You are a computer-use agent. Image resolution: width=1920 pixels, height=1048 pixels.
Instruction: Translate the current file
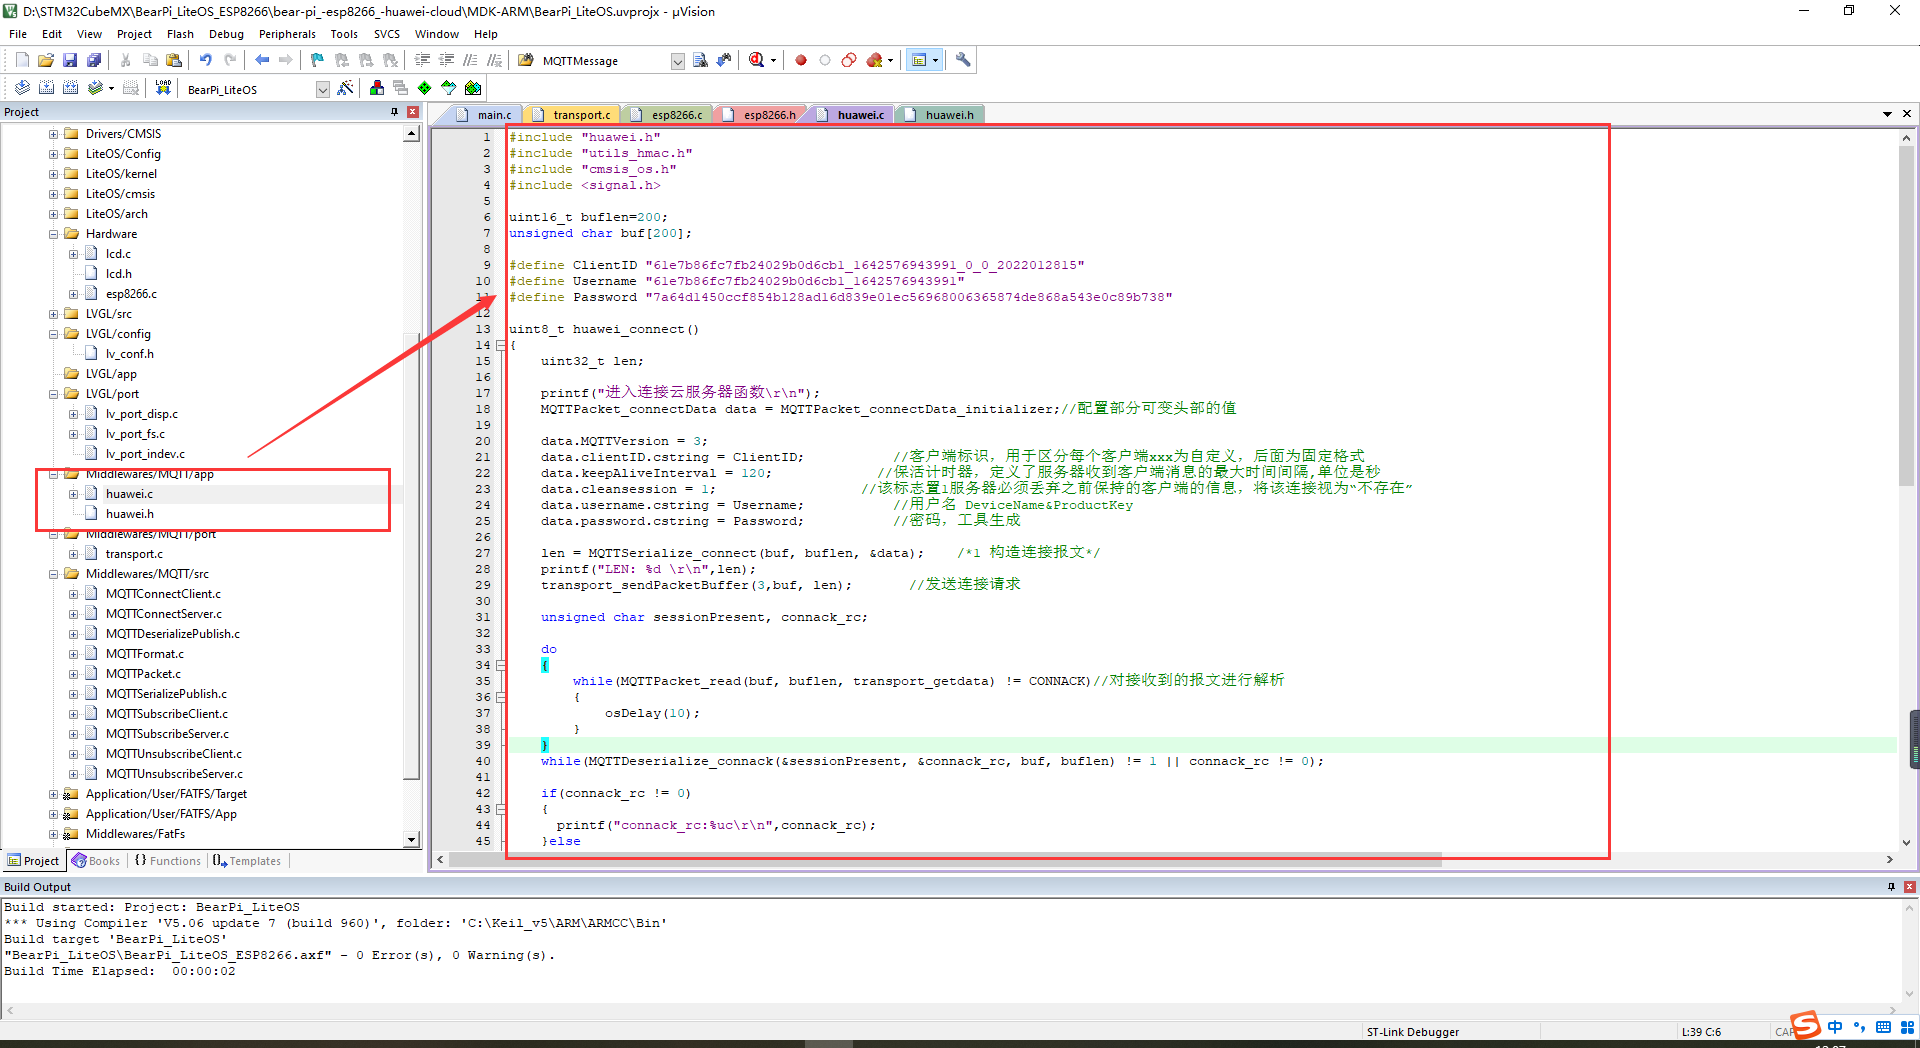[x=22, y=88]
